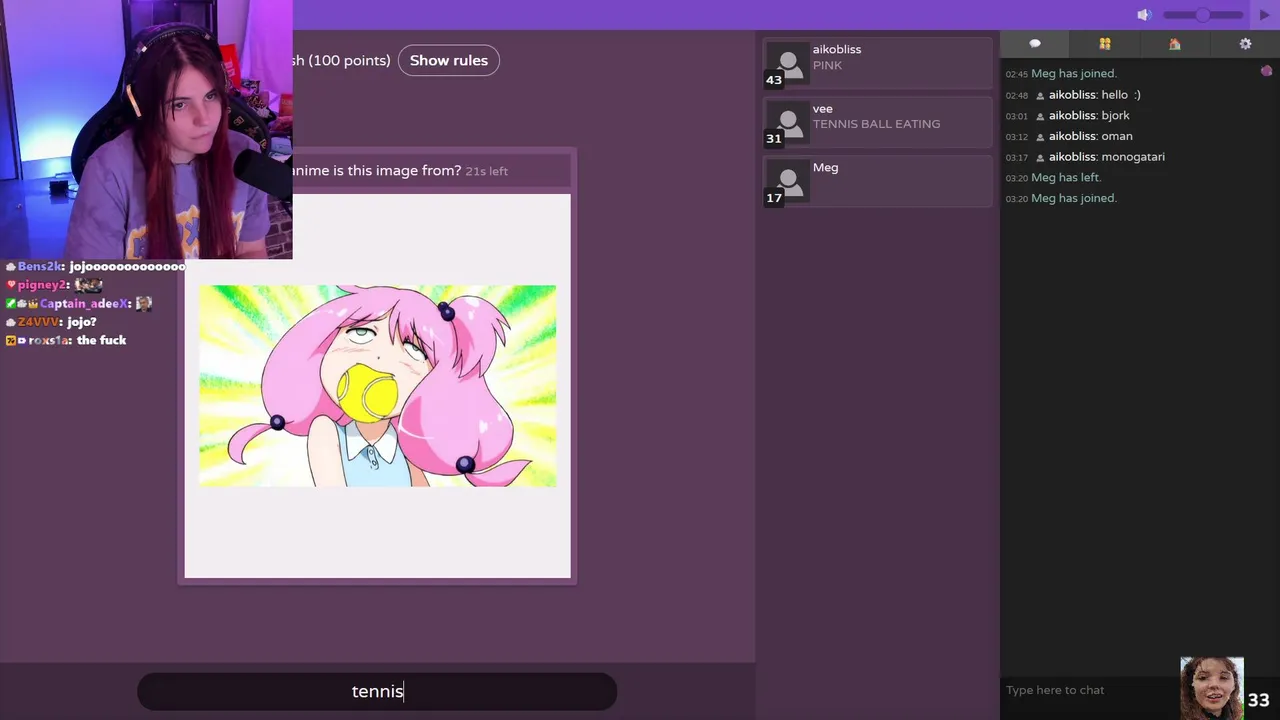
Task: Click Show rules button
Action: pyautogui.click(x=449, y=60)
